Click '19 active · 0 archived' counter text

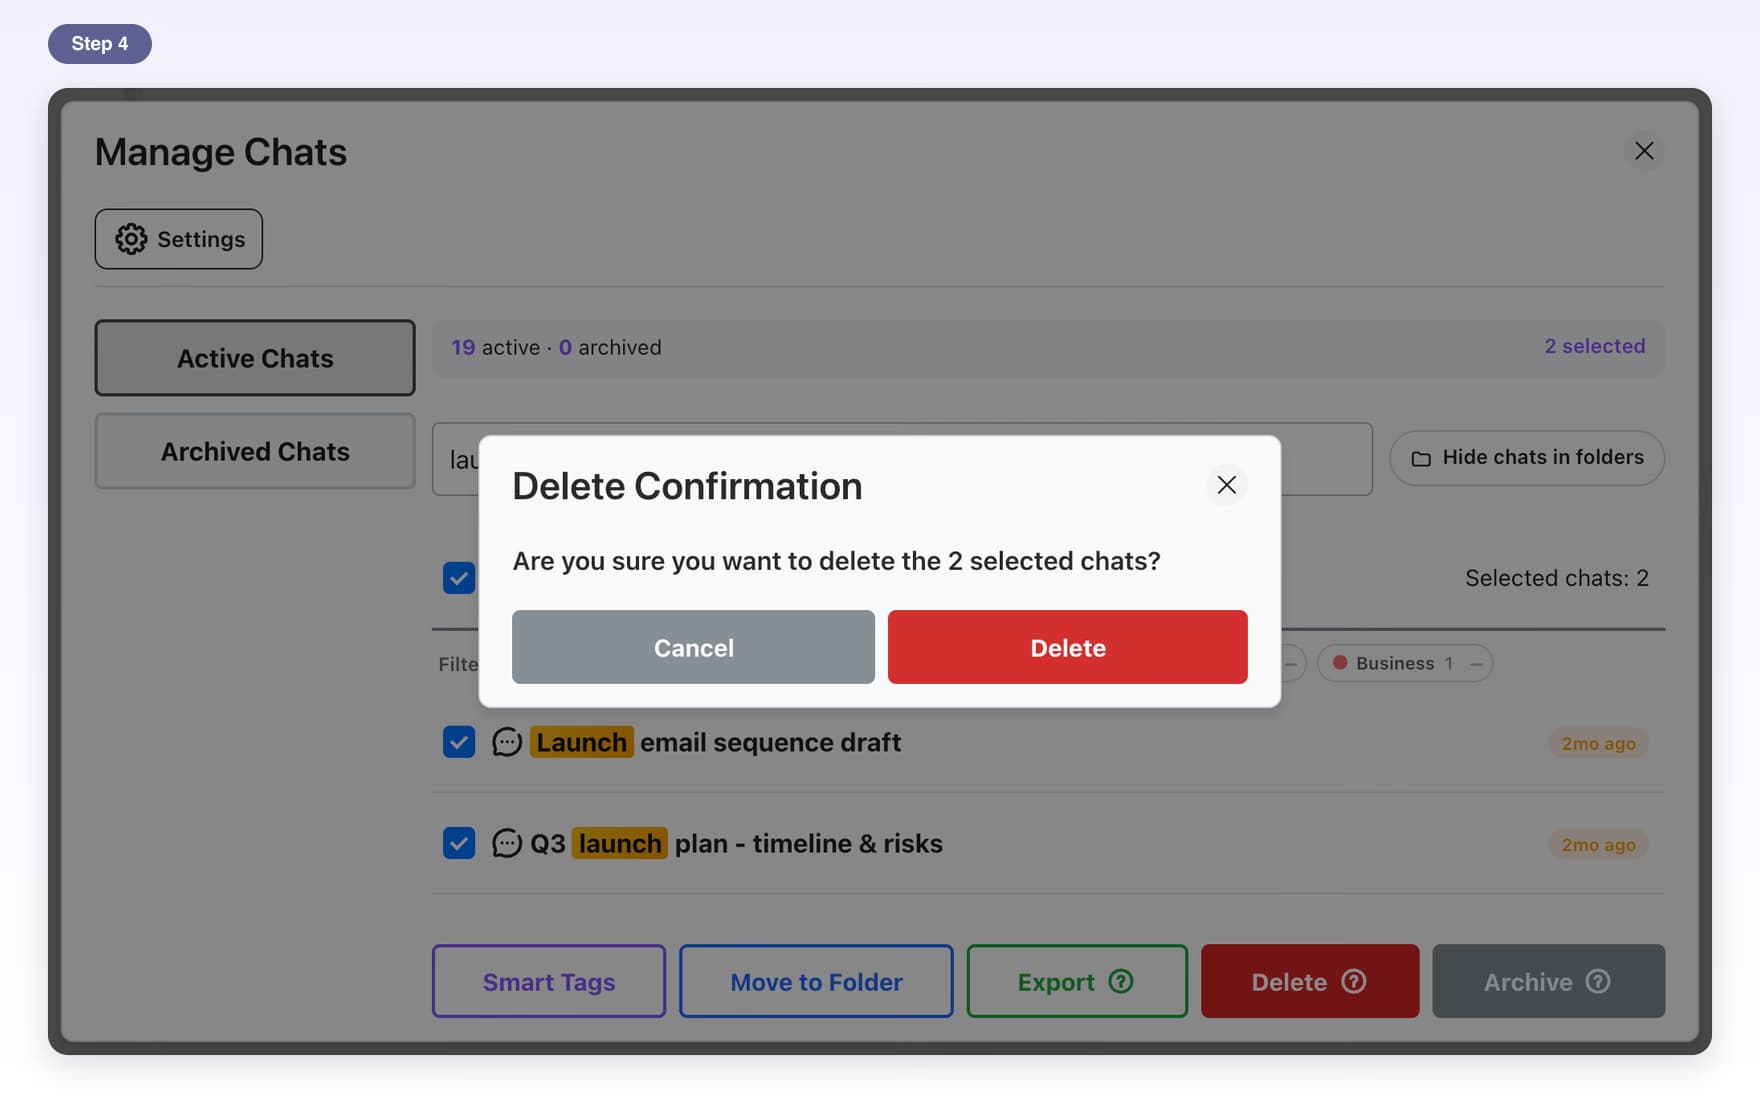pos(556,347)
